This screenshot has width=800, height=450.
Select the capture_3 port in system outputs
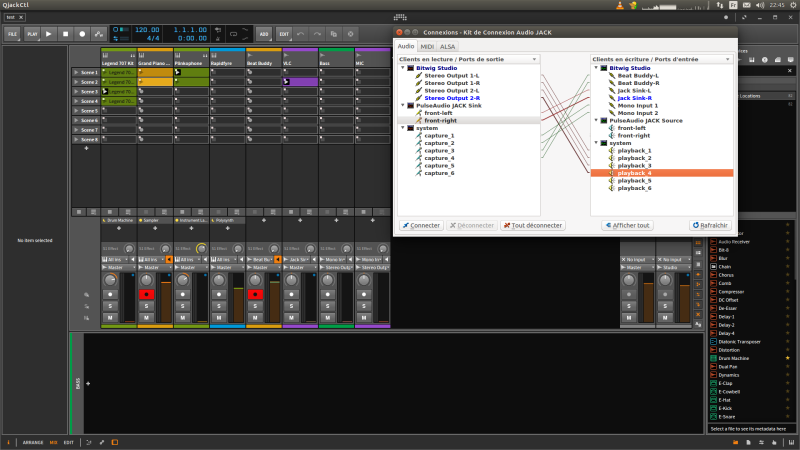pyautogui.click(x=438, y=150)
